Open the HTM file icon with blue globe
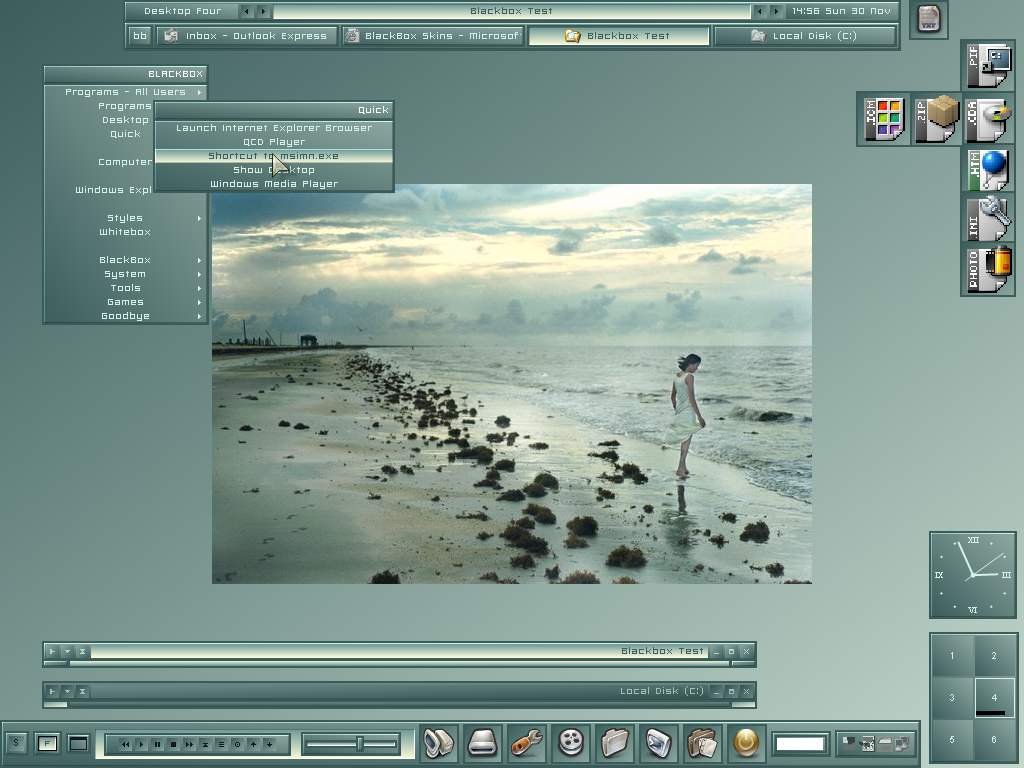Screen dimensions: 1024x768 (988, 170)
